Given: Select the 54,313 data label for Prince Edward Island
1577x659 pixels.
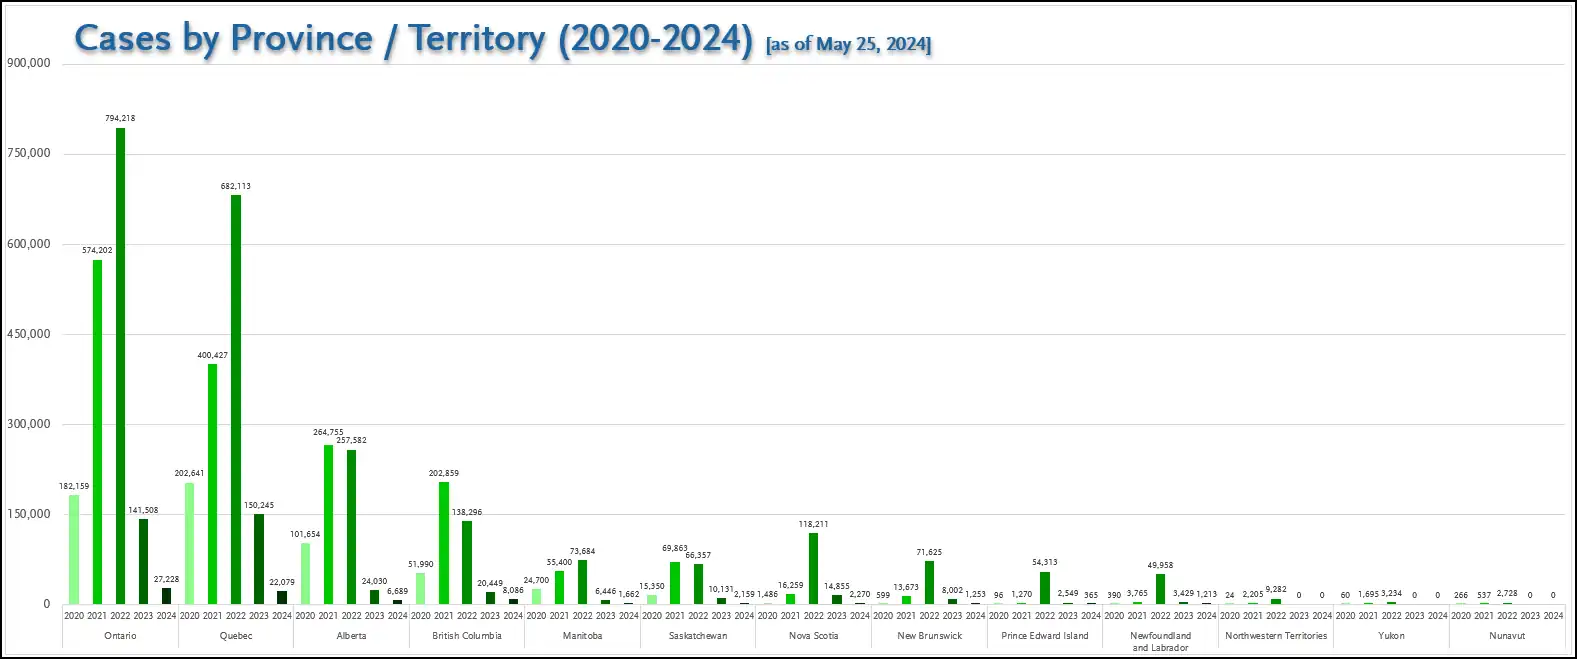Looking at the screenshot, I should 1044,563.
